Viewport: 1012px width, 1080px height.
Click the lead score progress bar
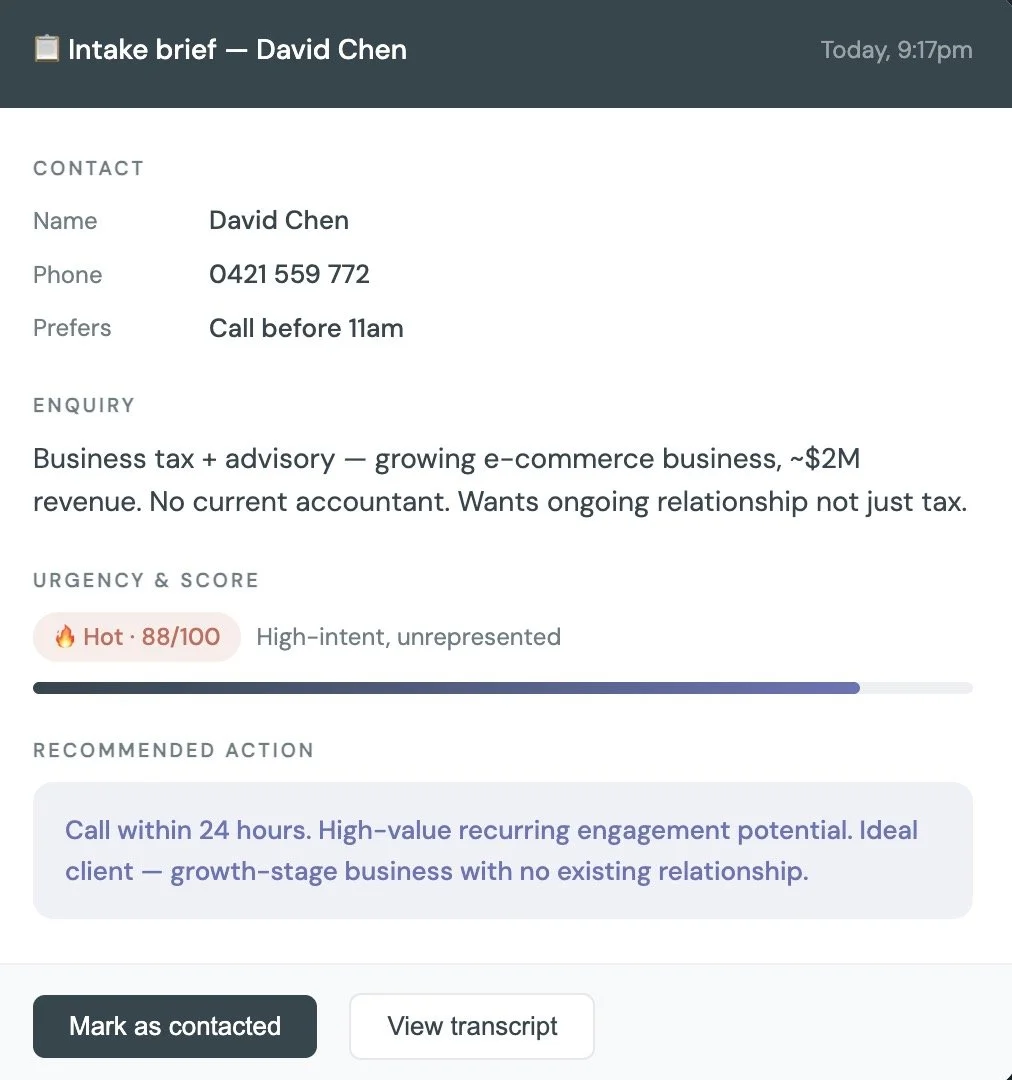pos(503,688)
